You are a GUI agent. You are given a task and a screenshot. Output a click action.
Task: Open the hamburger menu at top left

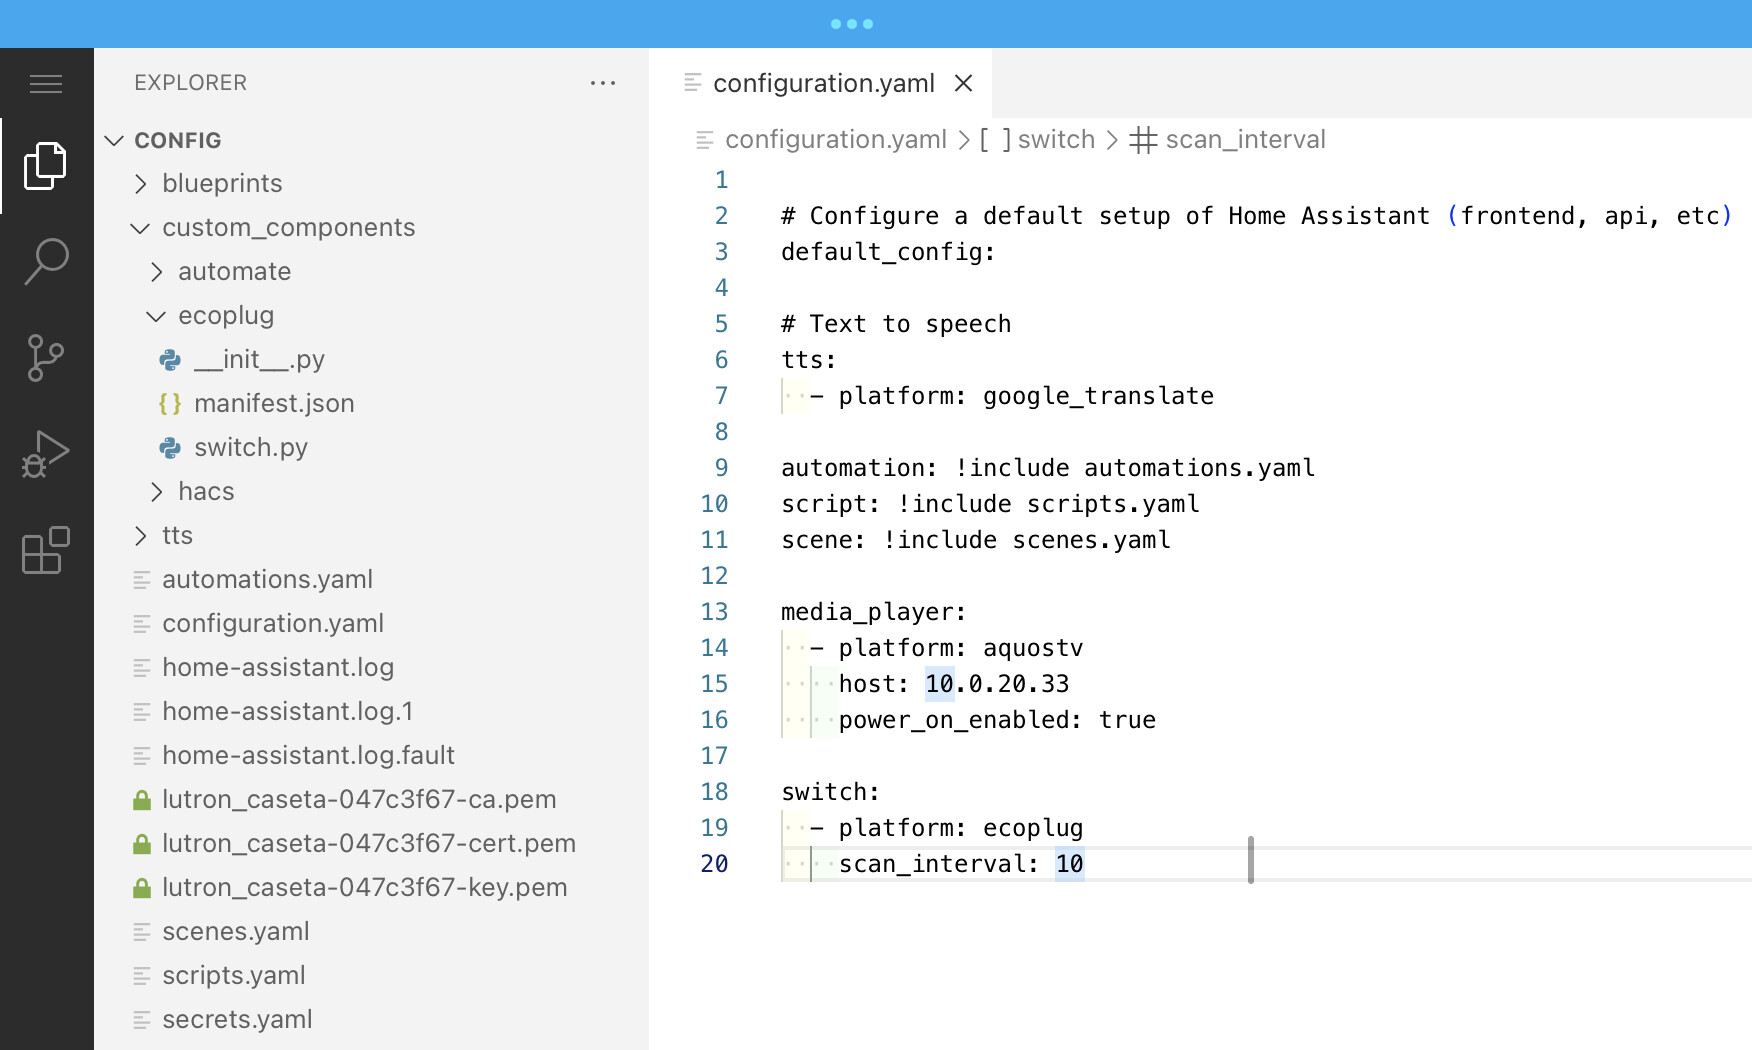coord(45,84)
